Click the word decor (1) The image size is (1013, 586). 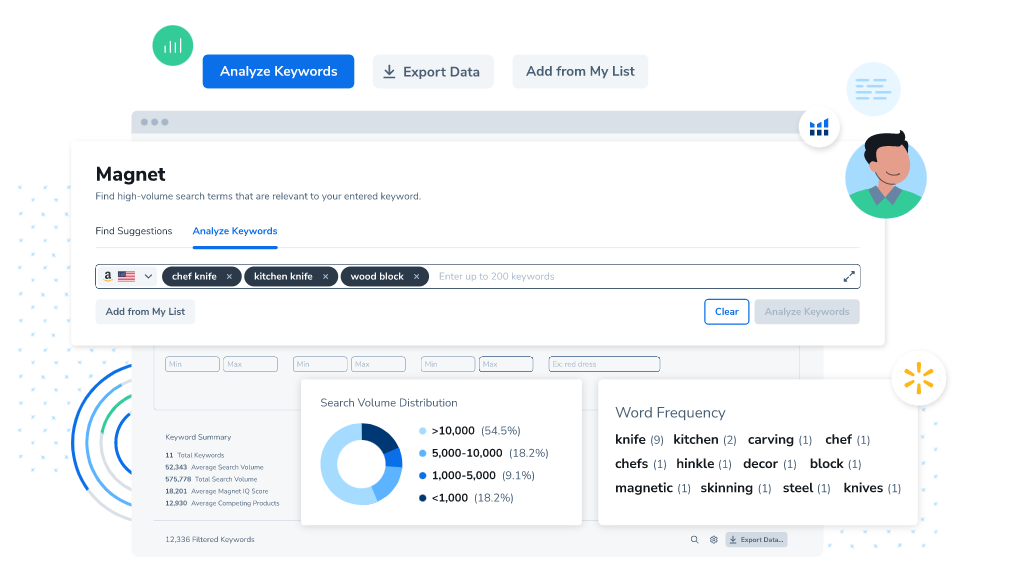coord(770,464)
